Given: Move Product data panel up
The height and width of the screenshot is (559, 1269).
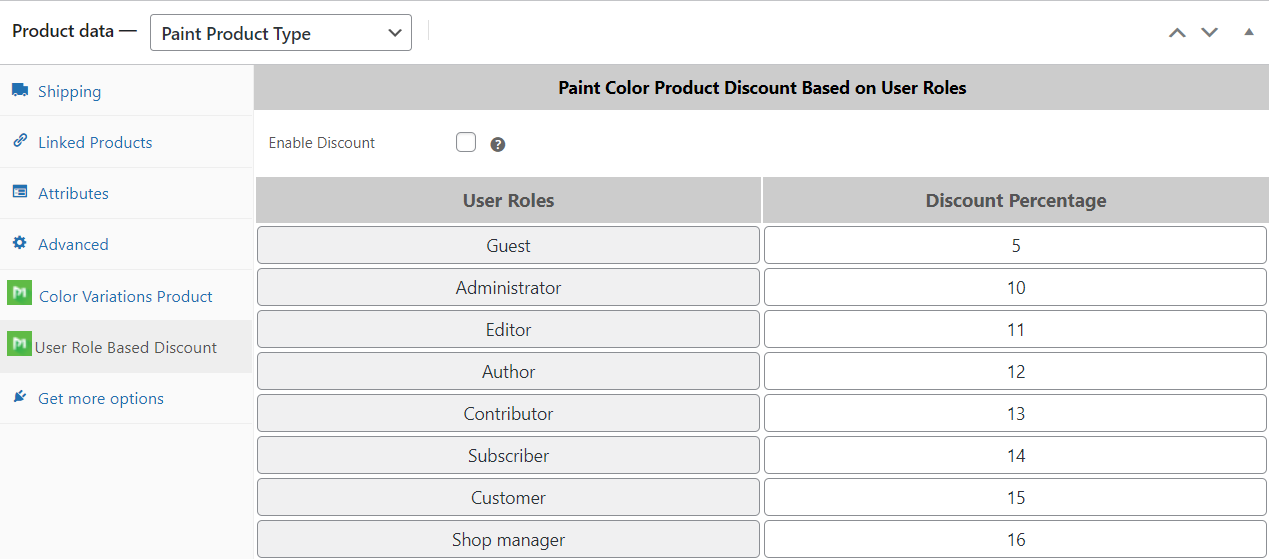Looking at the screenshot, I should 1177,32.
